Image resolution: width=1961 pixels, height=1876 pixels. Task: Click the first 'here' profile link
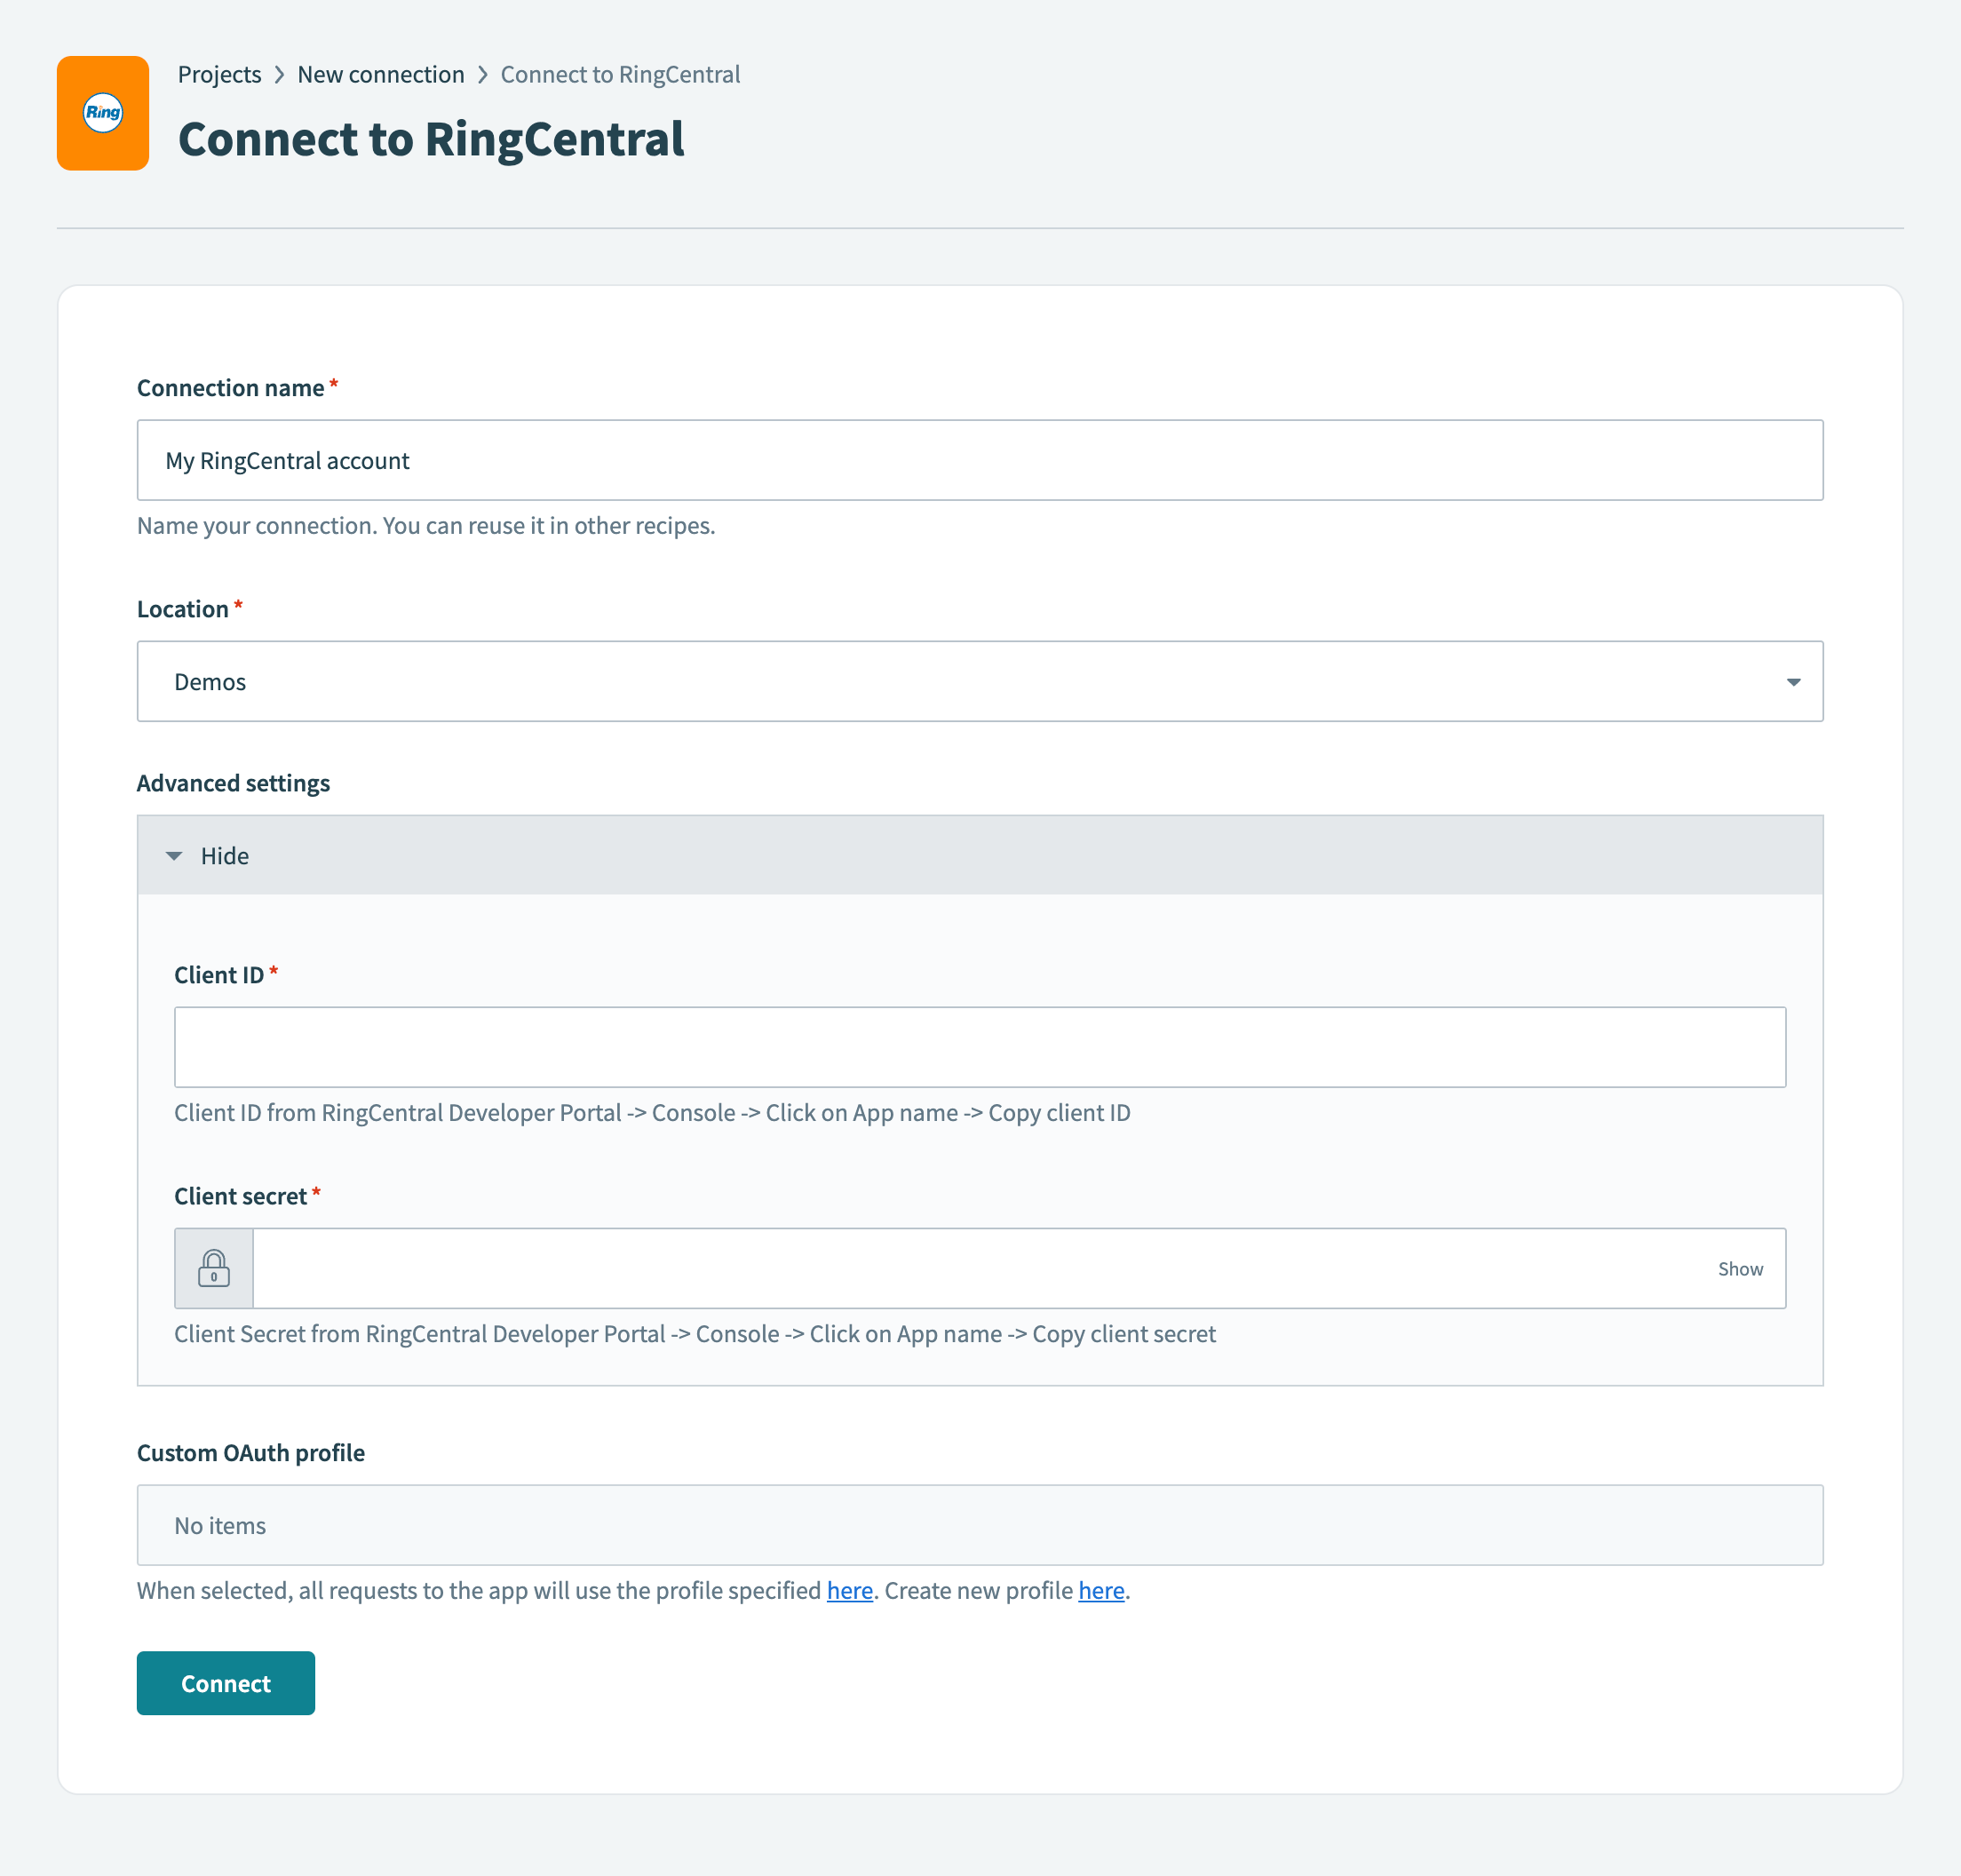pos(849,1590)
